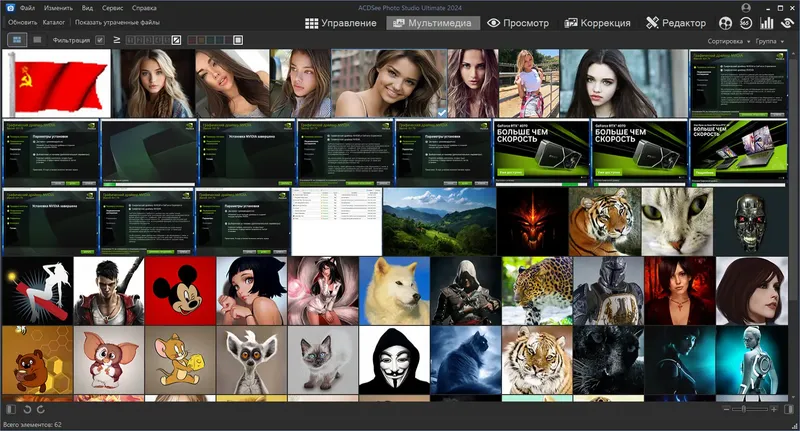Toggle the unrated filter box
Viewport: 800px width, 431px height.
click(176, 40)
